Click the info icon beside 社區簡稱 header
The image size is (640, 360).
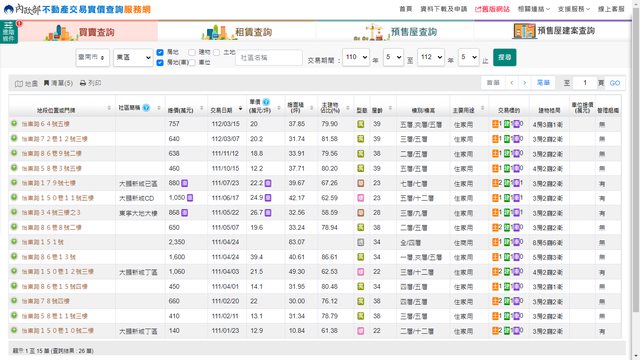pos(146,108)
